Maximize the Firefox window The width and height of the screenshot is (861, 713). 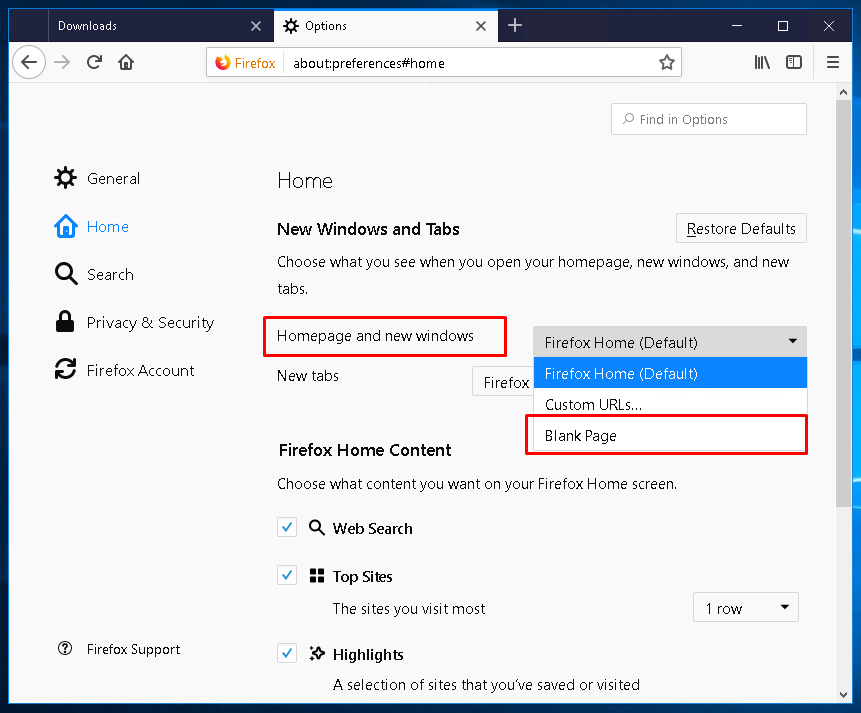pyautogui.click(x=782, y=26)
